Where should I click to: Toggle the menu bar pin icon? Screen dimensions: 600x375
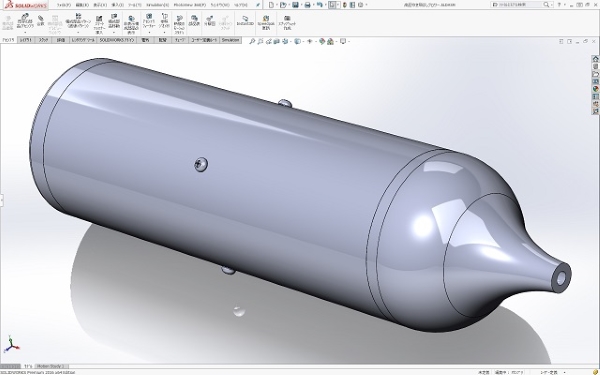(258, 5)
